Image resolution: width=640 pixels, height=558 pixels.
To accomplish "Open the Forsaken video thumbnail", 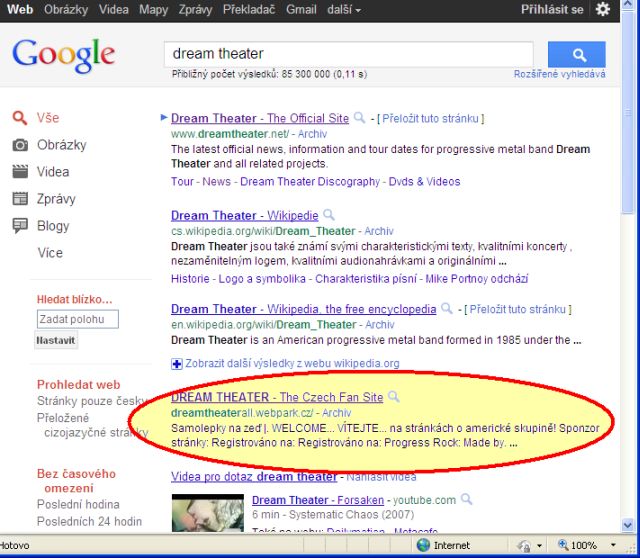I will pyautogui.click(x=207, y=512).
